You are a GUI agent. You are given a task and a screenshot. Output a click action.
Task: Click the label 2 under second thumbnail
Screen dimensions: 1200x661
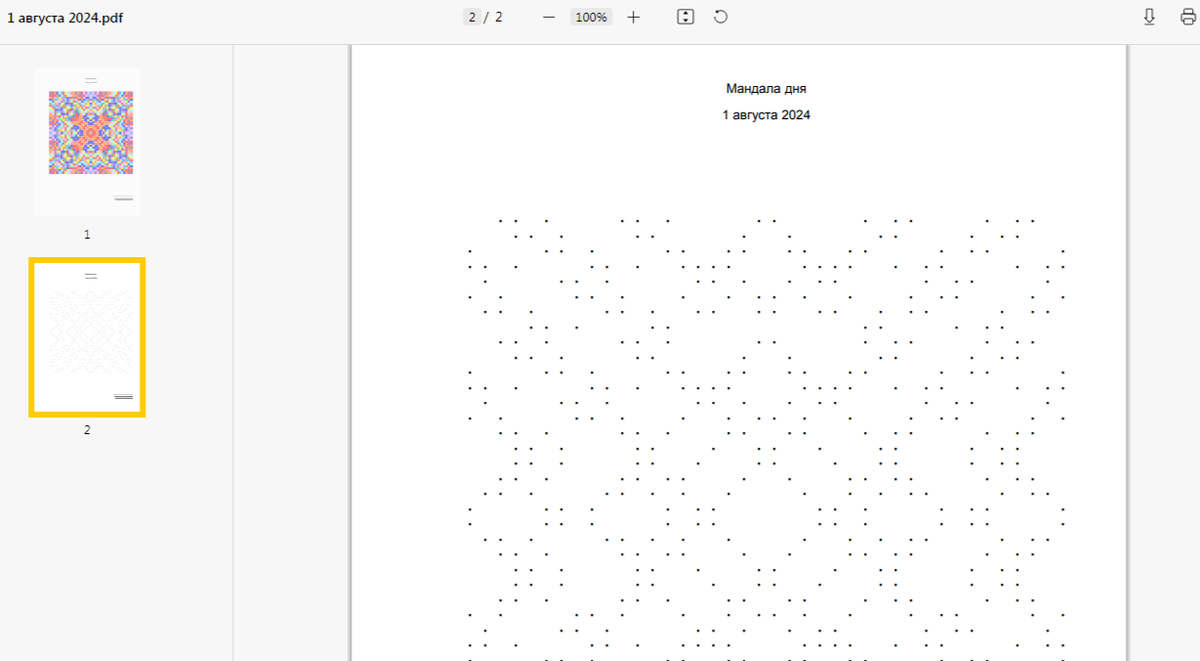[87, 430]
